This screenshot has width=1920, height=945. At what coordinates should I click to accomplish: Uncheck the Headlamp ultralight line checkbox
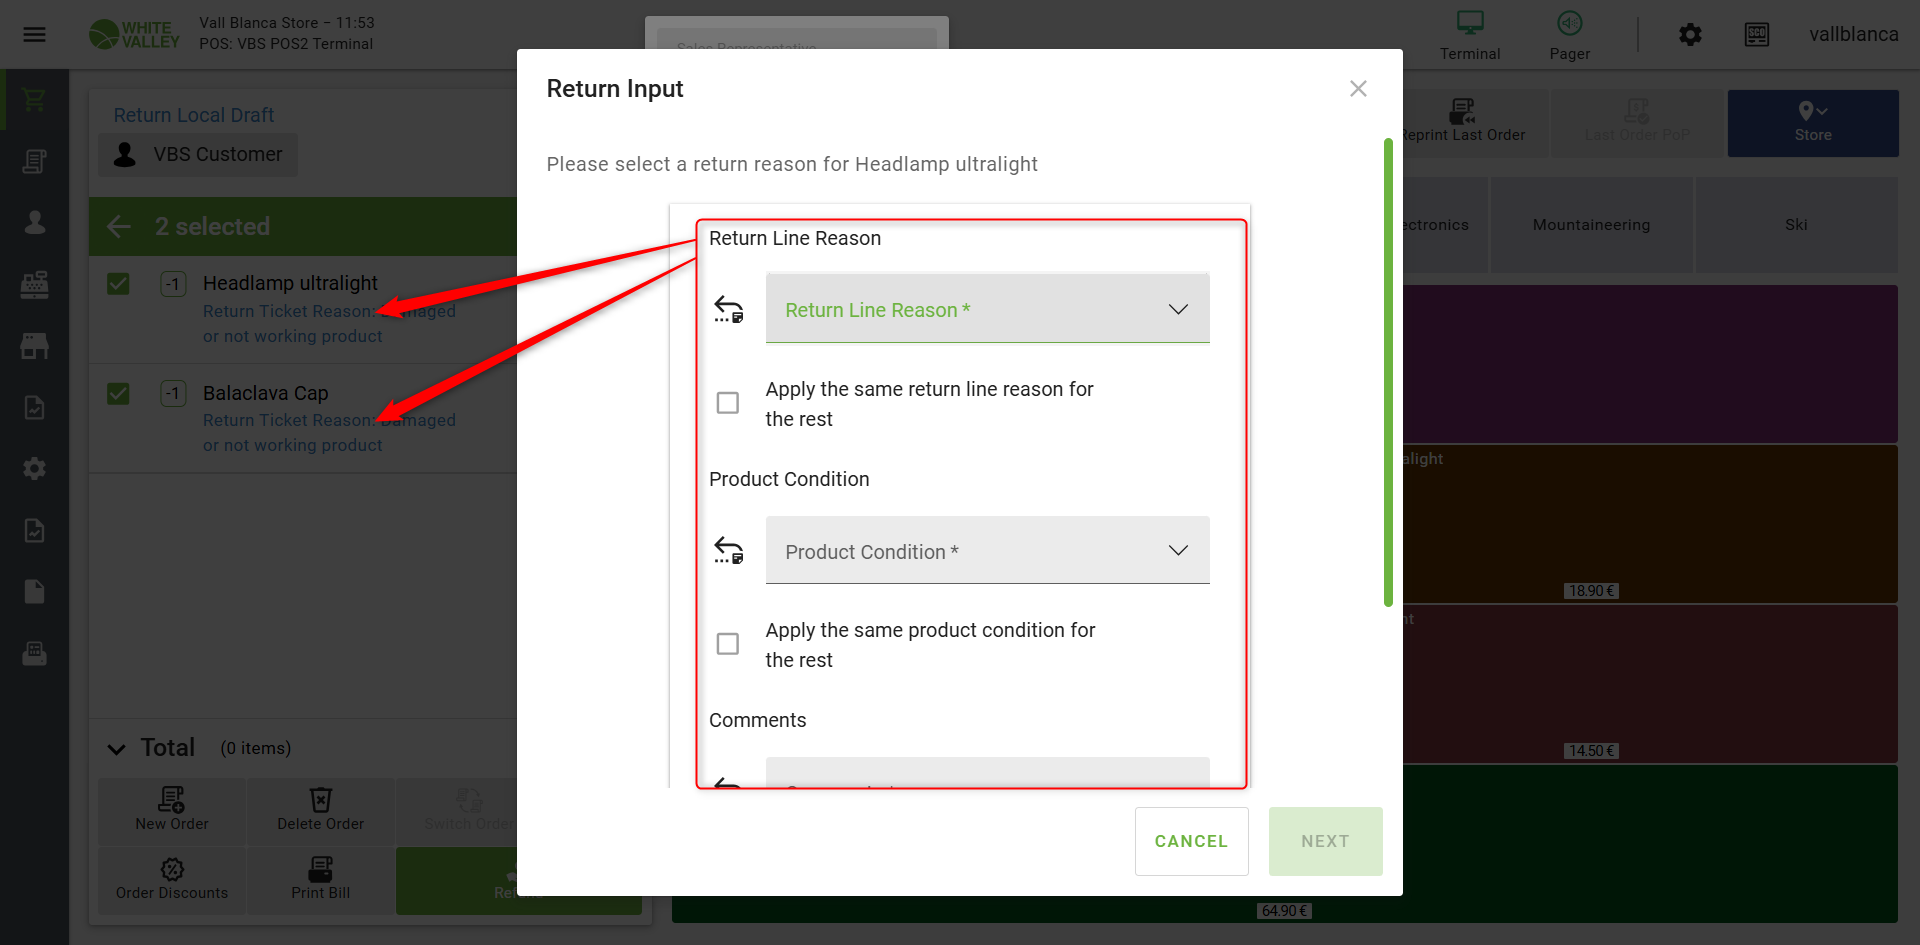(118, 284)
